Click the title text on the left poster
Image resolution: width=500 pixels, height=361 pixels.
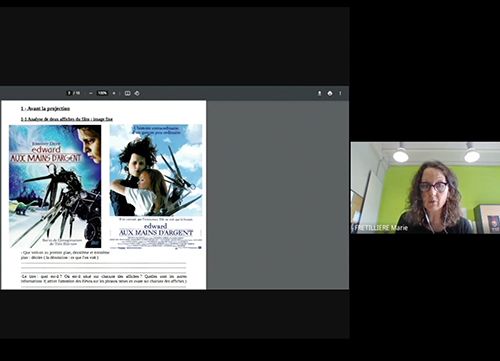click(46, 154)
